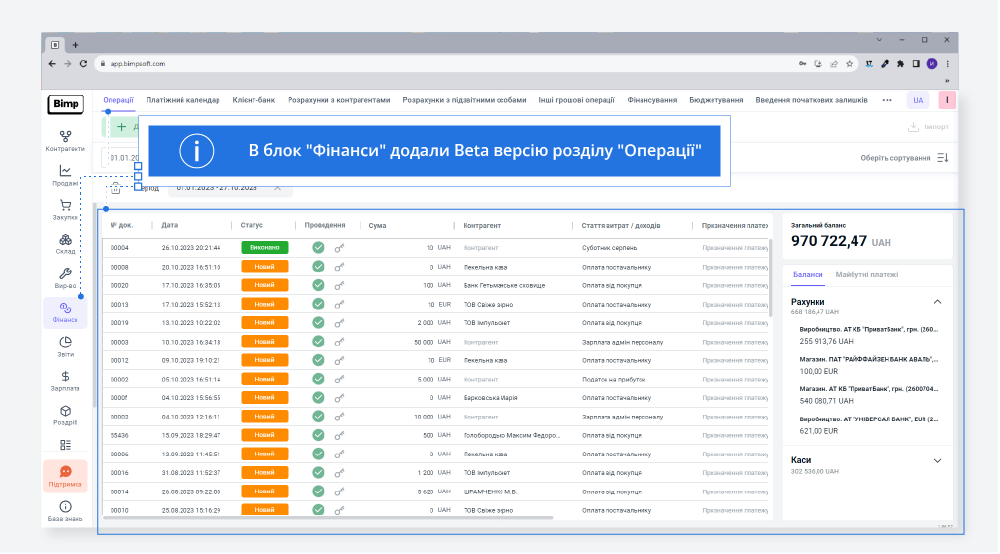This screenshot has height=554, width=1000.
Task: Click the UA language button
Action: click(x=917, y=100)
